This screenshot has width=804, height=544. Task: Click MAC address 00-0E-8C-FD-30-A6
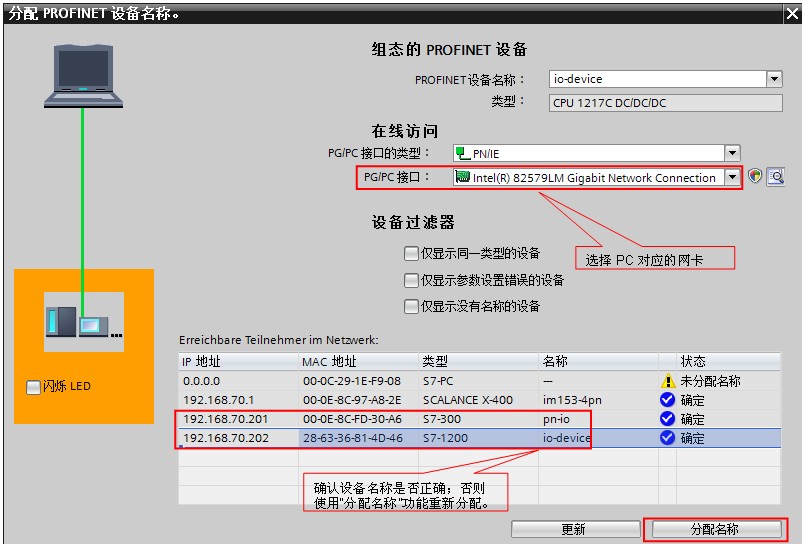352,419
